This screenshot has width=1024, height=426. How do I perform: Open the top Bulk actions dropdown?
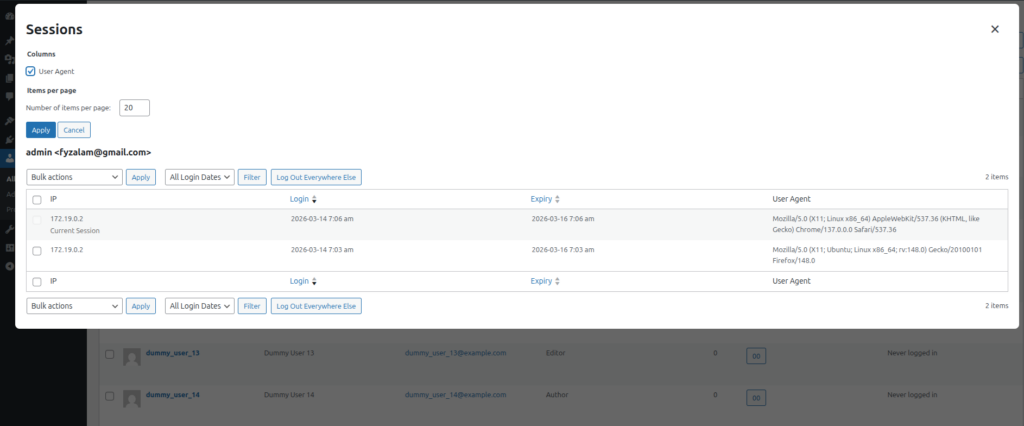click(74, 177)
